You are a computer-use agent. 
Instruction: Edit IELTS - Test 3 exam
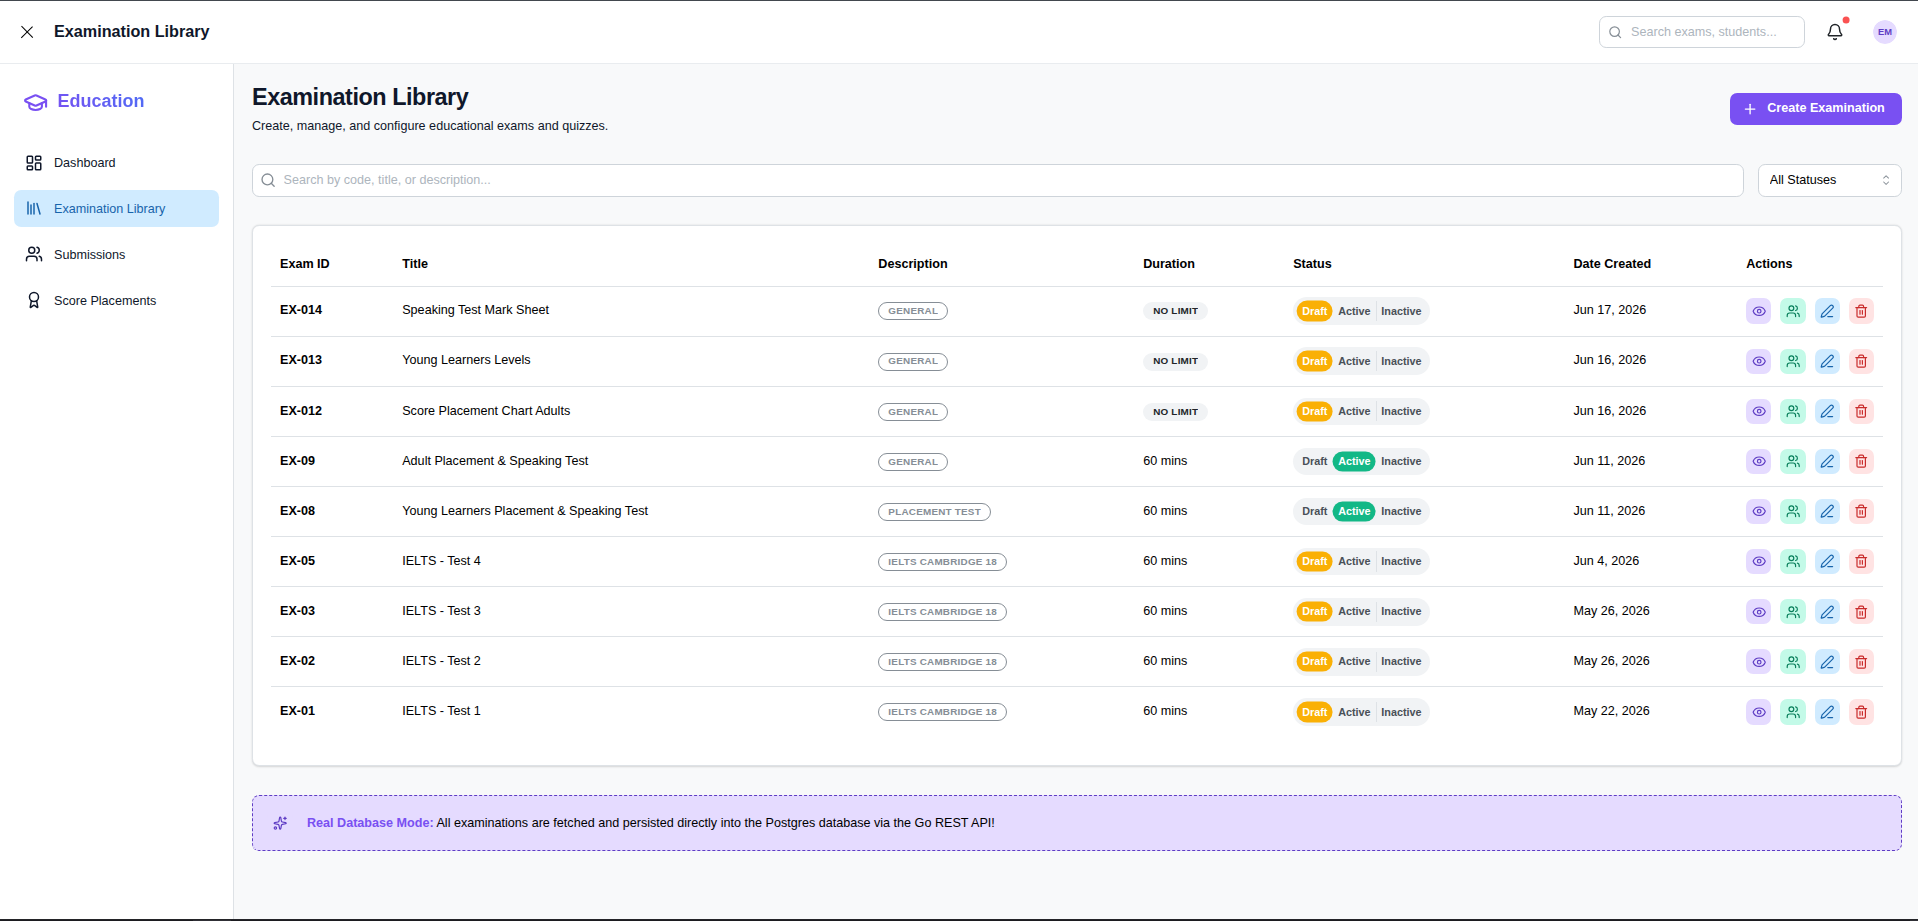click(x=1827, y=611)
